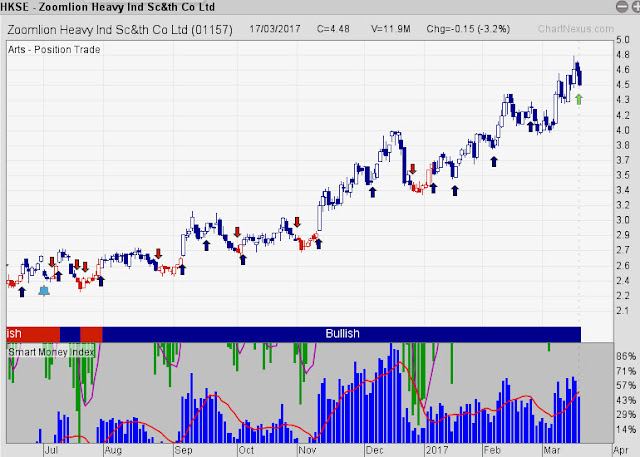This screenshot has height=457, width=640.
Task: Click the black up arrow in early December
Action: click(x=372, y=192)
